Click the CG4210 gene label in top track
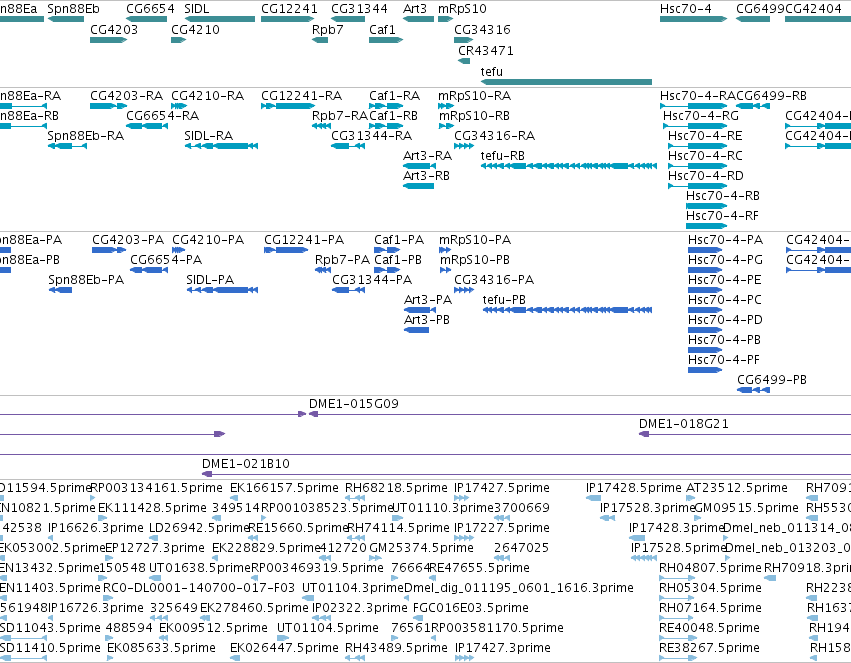 [x=195, y=30]
